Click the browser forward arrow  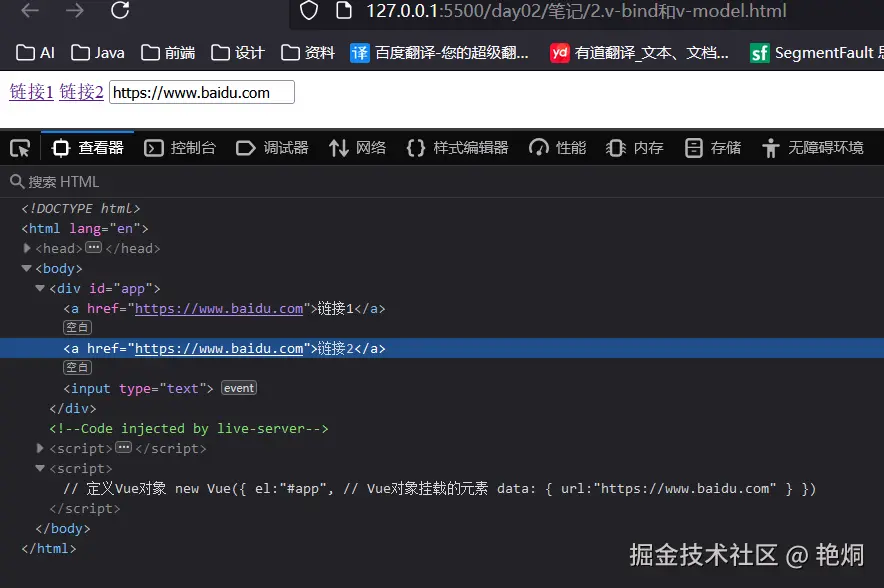(x=74, y=10)
